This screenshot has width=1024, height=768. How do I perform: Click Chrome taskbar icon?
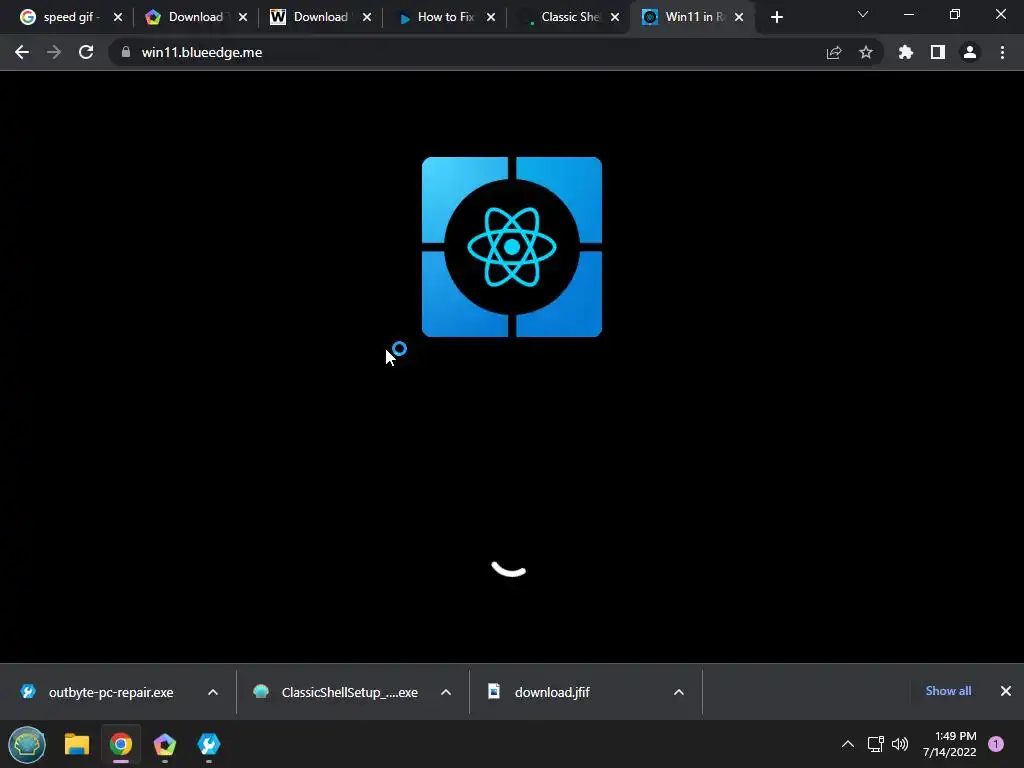coord(121,744)
